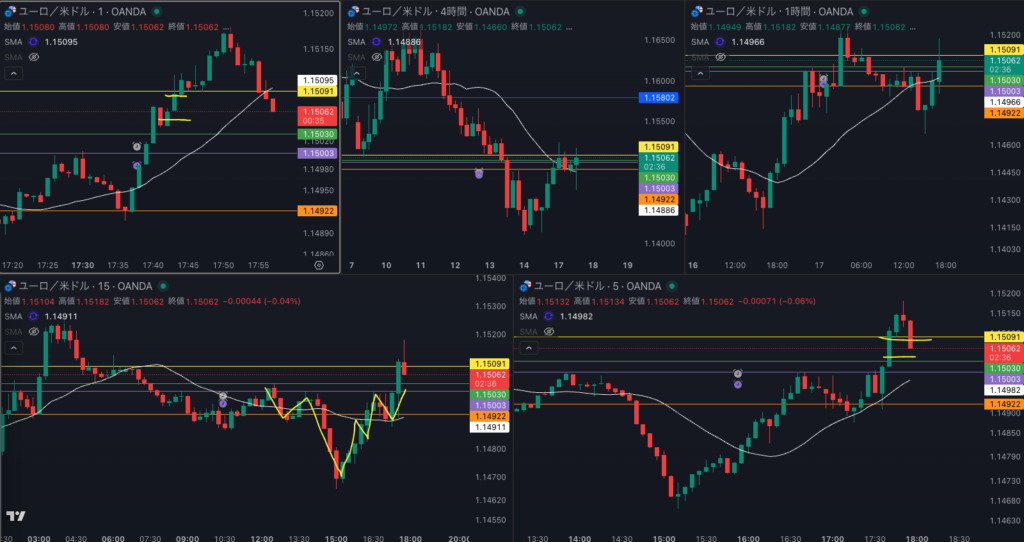The width and height of the screenshot is (1024, 542).
Task: Click the EUR/USD flag icon on the 5-minute chart
Action: tap(524, 286)
